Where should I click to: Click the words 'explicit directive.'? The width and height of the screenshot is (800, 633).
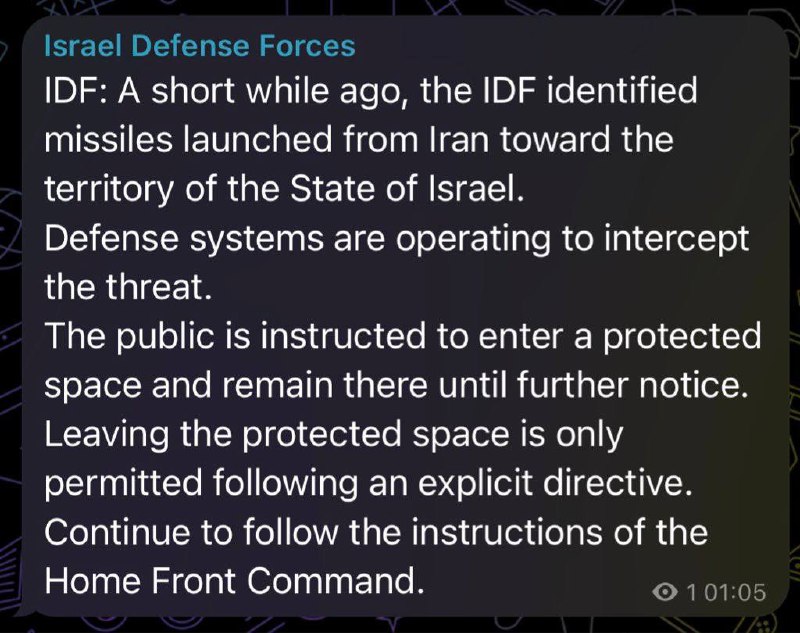(555, 484)
